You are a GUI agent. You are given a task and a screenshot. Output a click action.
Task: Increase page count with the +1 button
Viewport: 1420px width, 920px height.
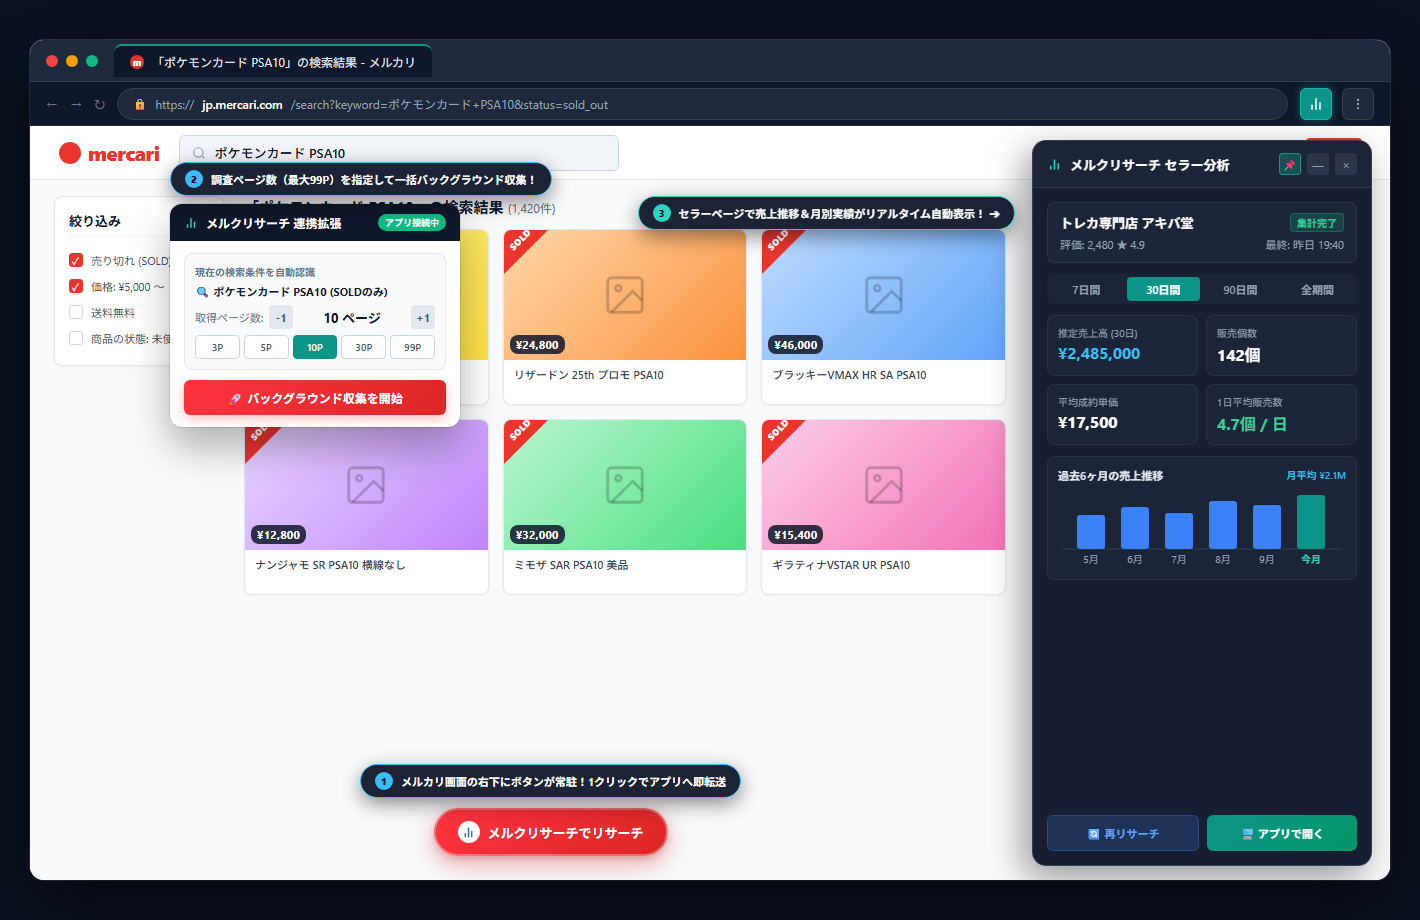(423, 318)
